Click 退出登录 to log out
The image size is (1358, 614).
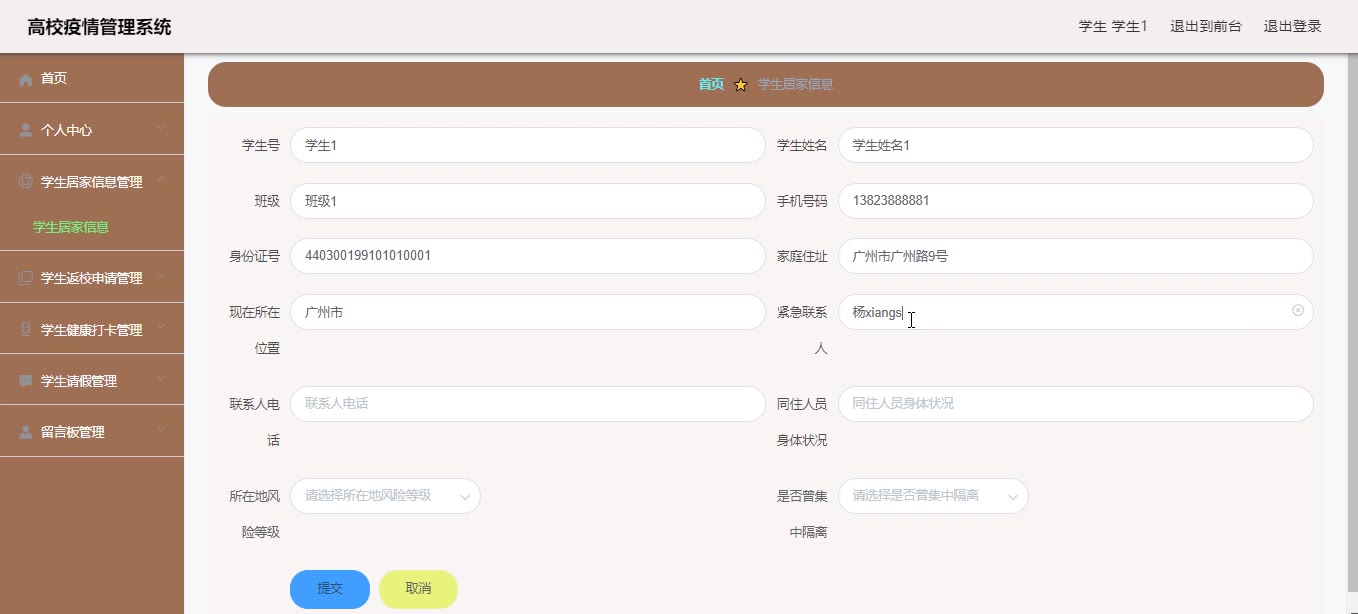1293,26
